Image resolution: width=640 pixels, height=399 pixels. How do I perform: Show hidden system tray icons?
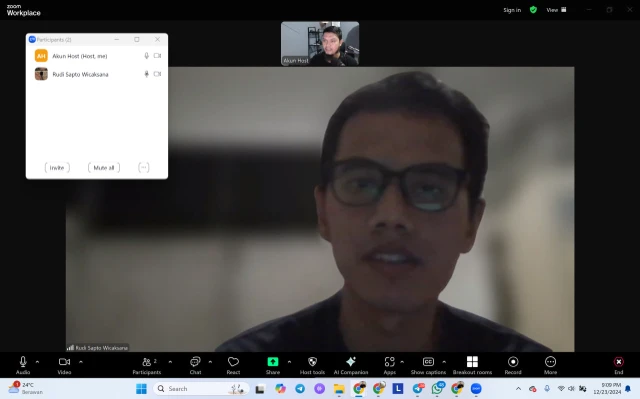pos(518,389)
